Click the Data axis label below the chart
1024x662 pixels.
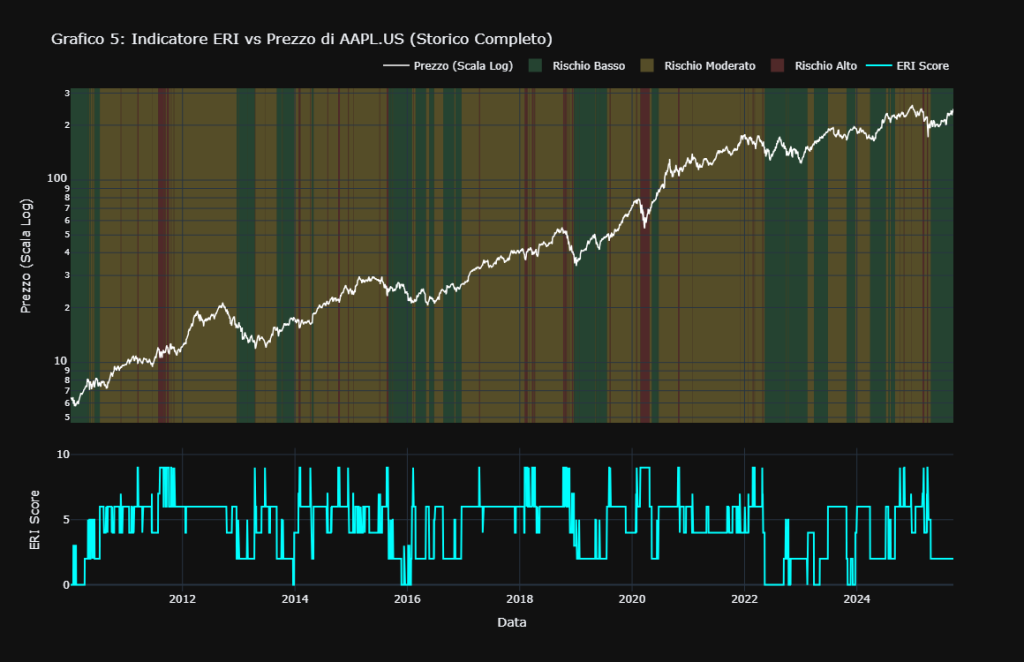click(511, 621)
